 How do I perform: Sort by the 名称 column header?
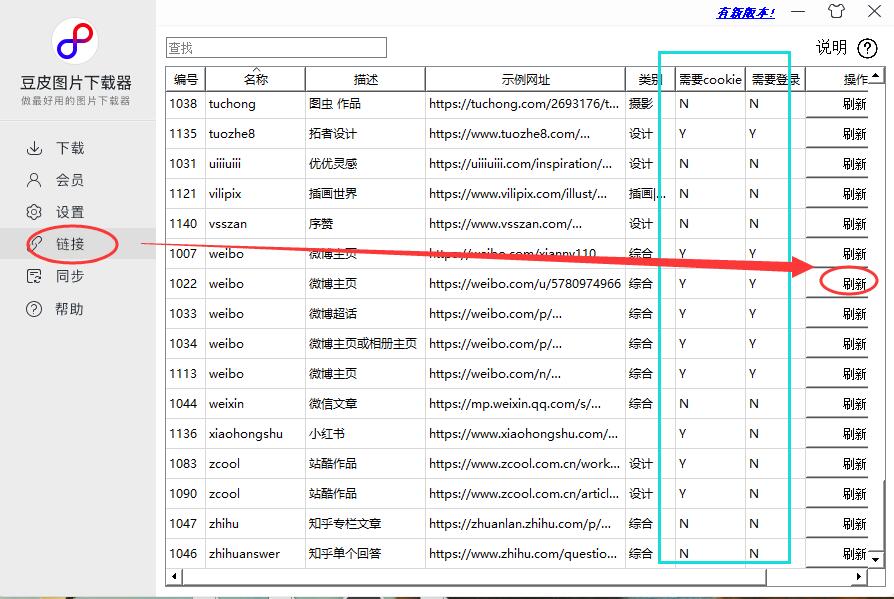[255, 79]
